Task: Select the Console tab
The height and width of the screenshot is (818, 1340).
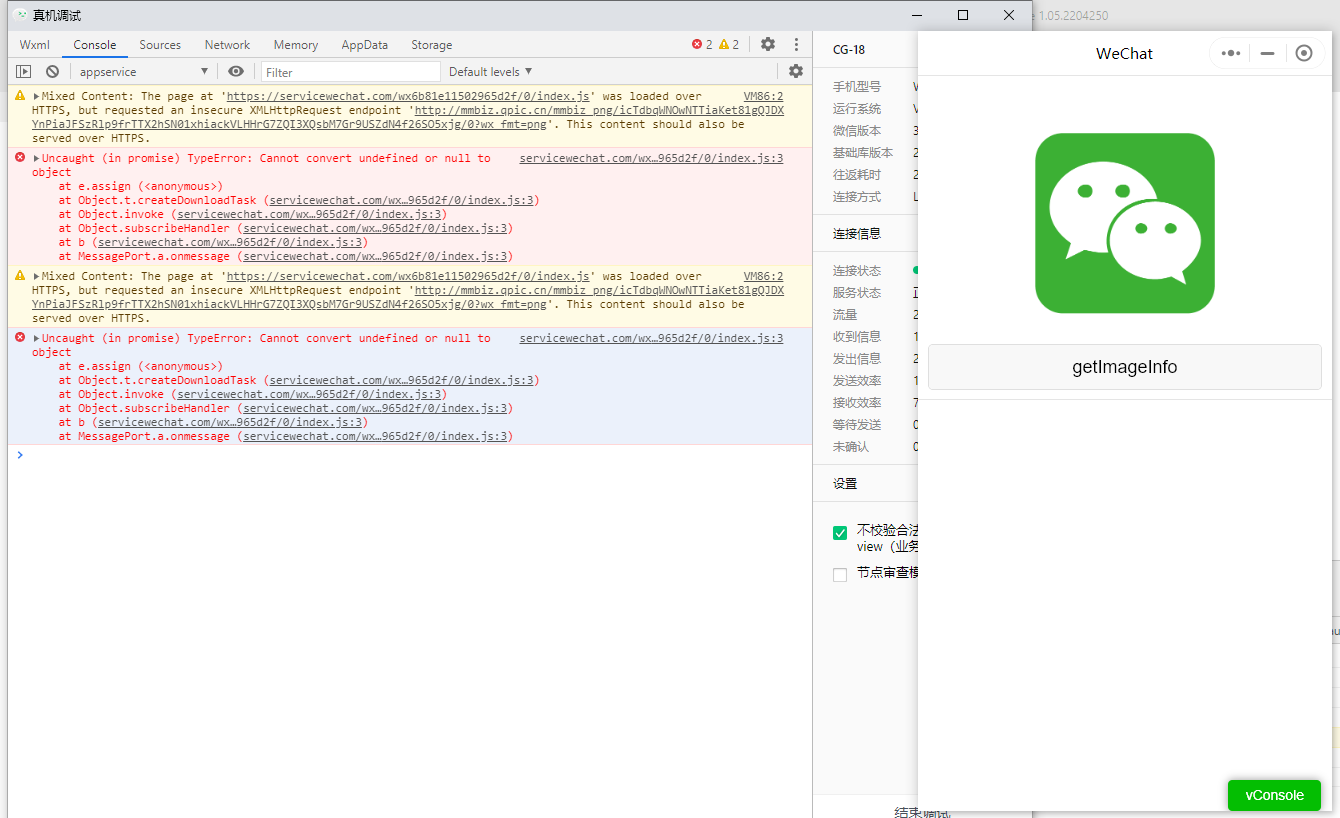Action: click(x=95, y=45)
